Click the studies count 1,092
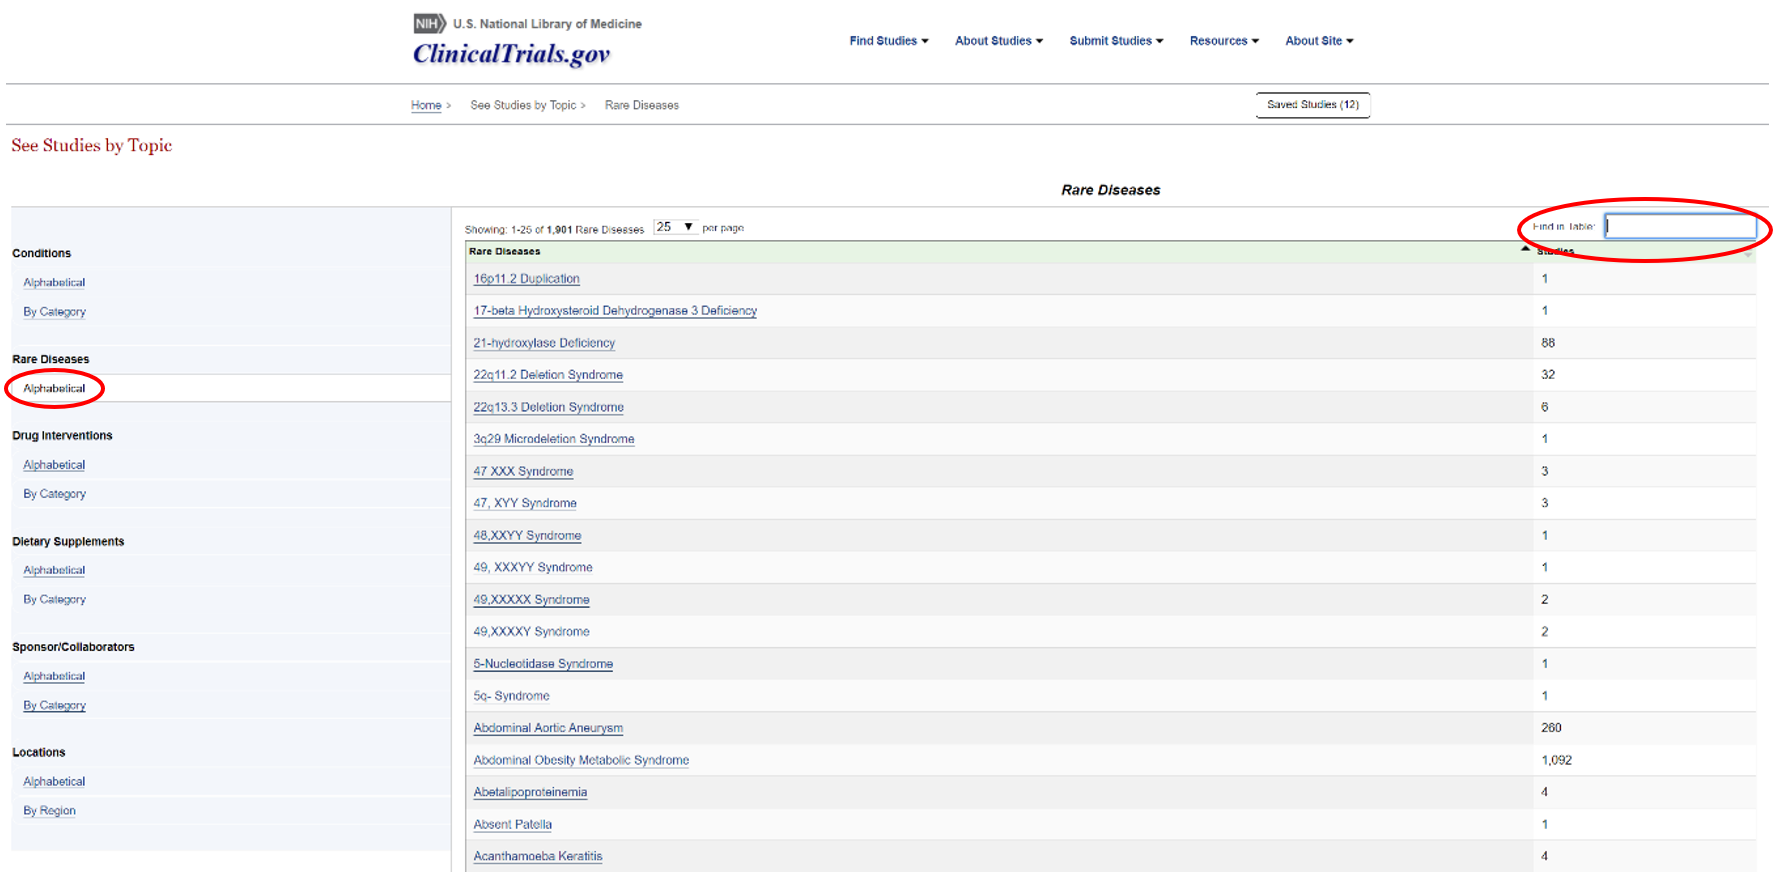 tap(1556, 760)
